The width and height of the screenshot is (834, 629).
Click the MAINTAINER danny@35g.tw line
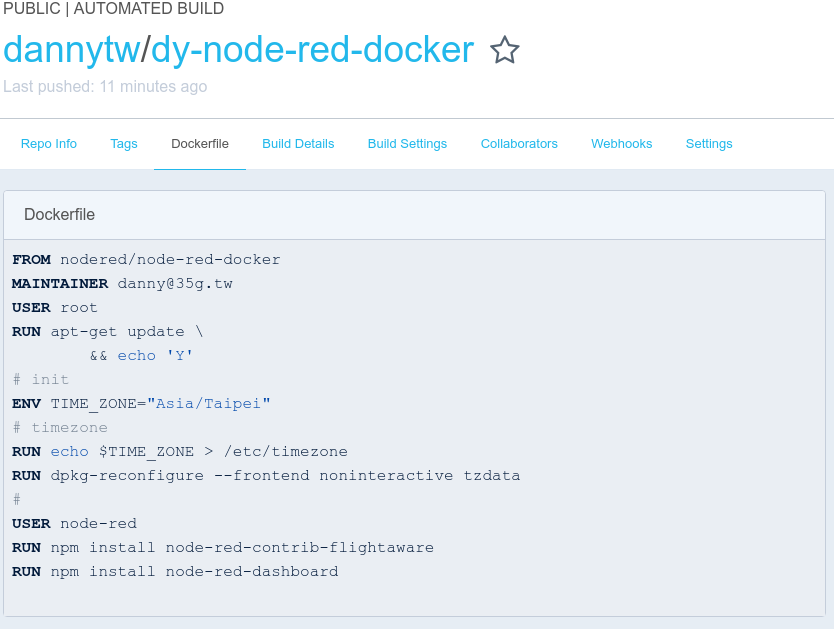point(122,284)
